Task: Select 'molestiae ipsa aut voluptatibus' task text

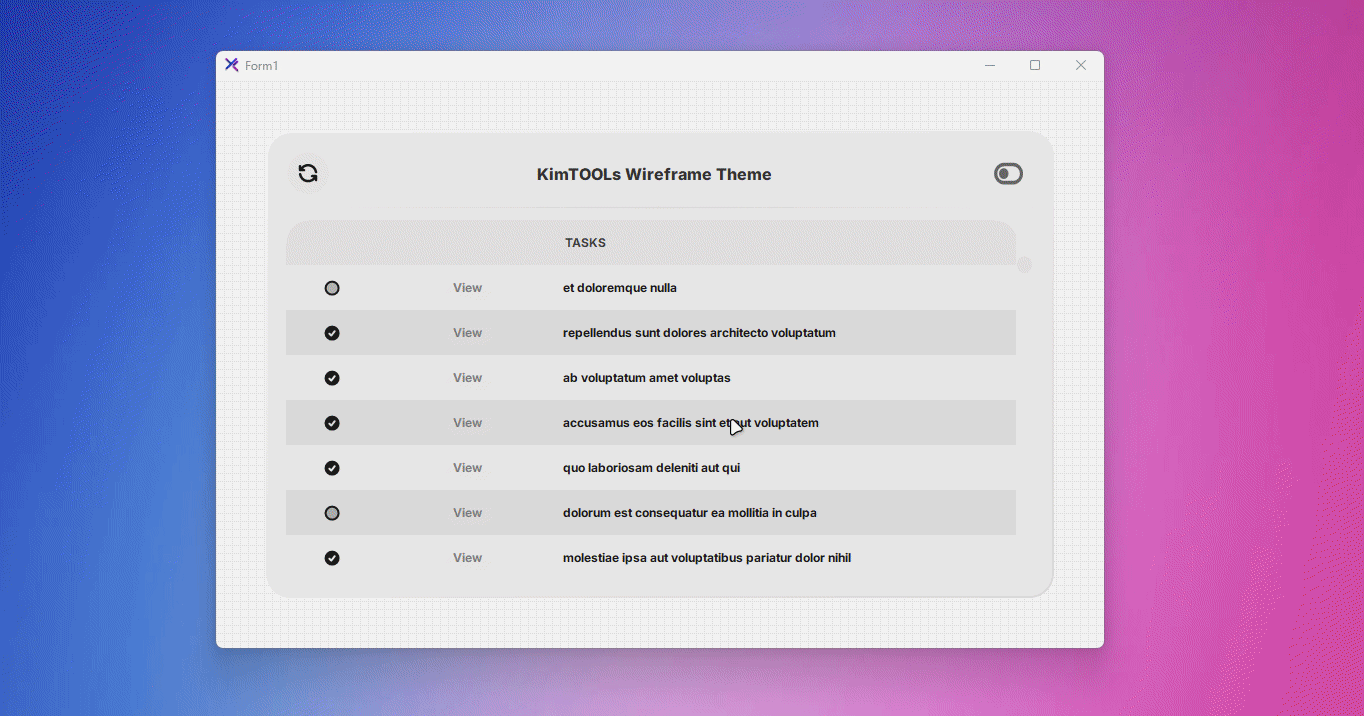Action: pyautogui.click(x=707, y=558)
